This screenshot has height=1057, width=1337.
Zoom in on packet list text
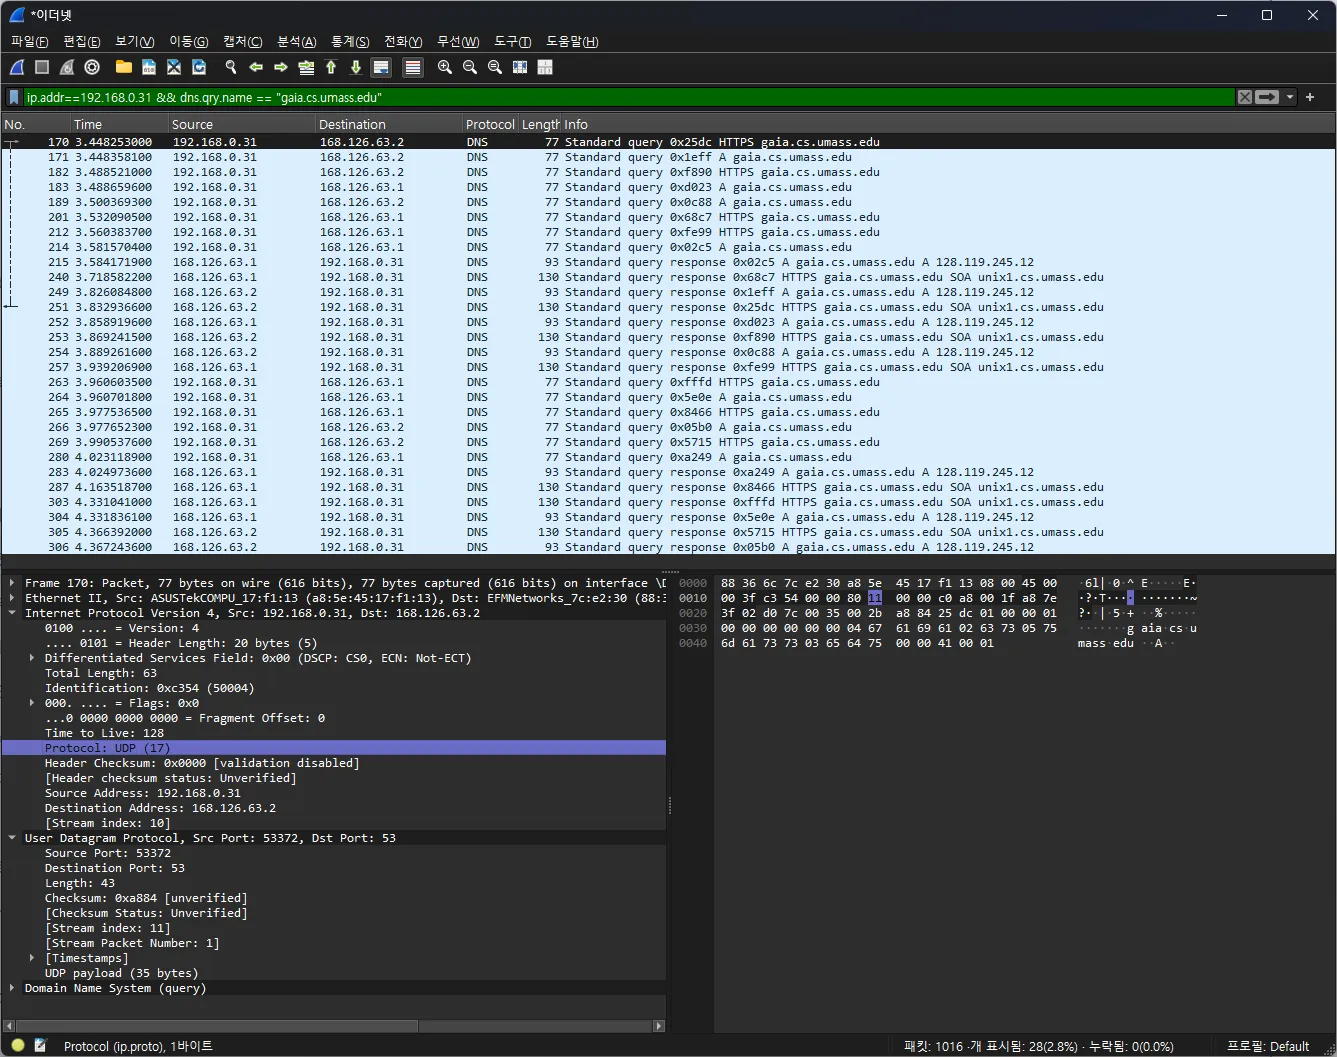click(445, 67)
